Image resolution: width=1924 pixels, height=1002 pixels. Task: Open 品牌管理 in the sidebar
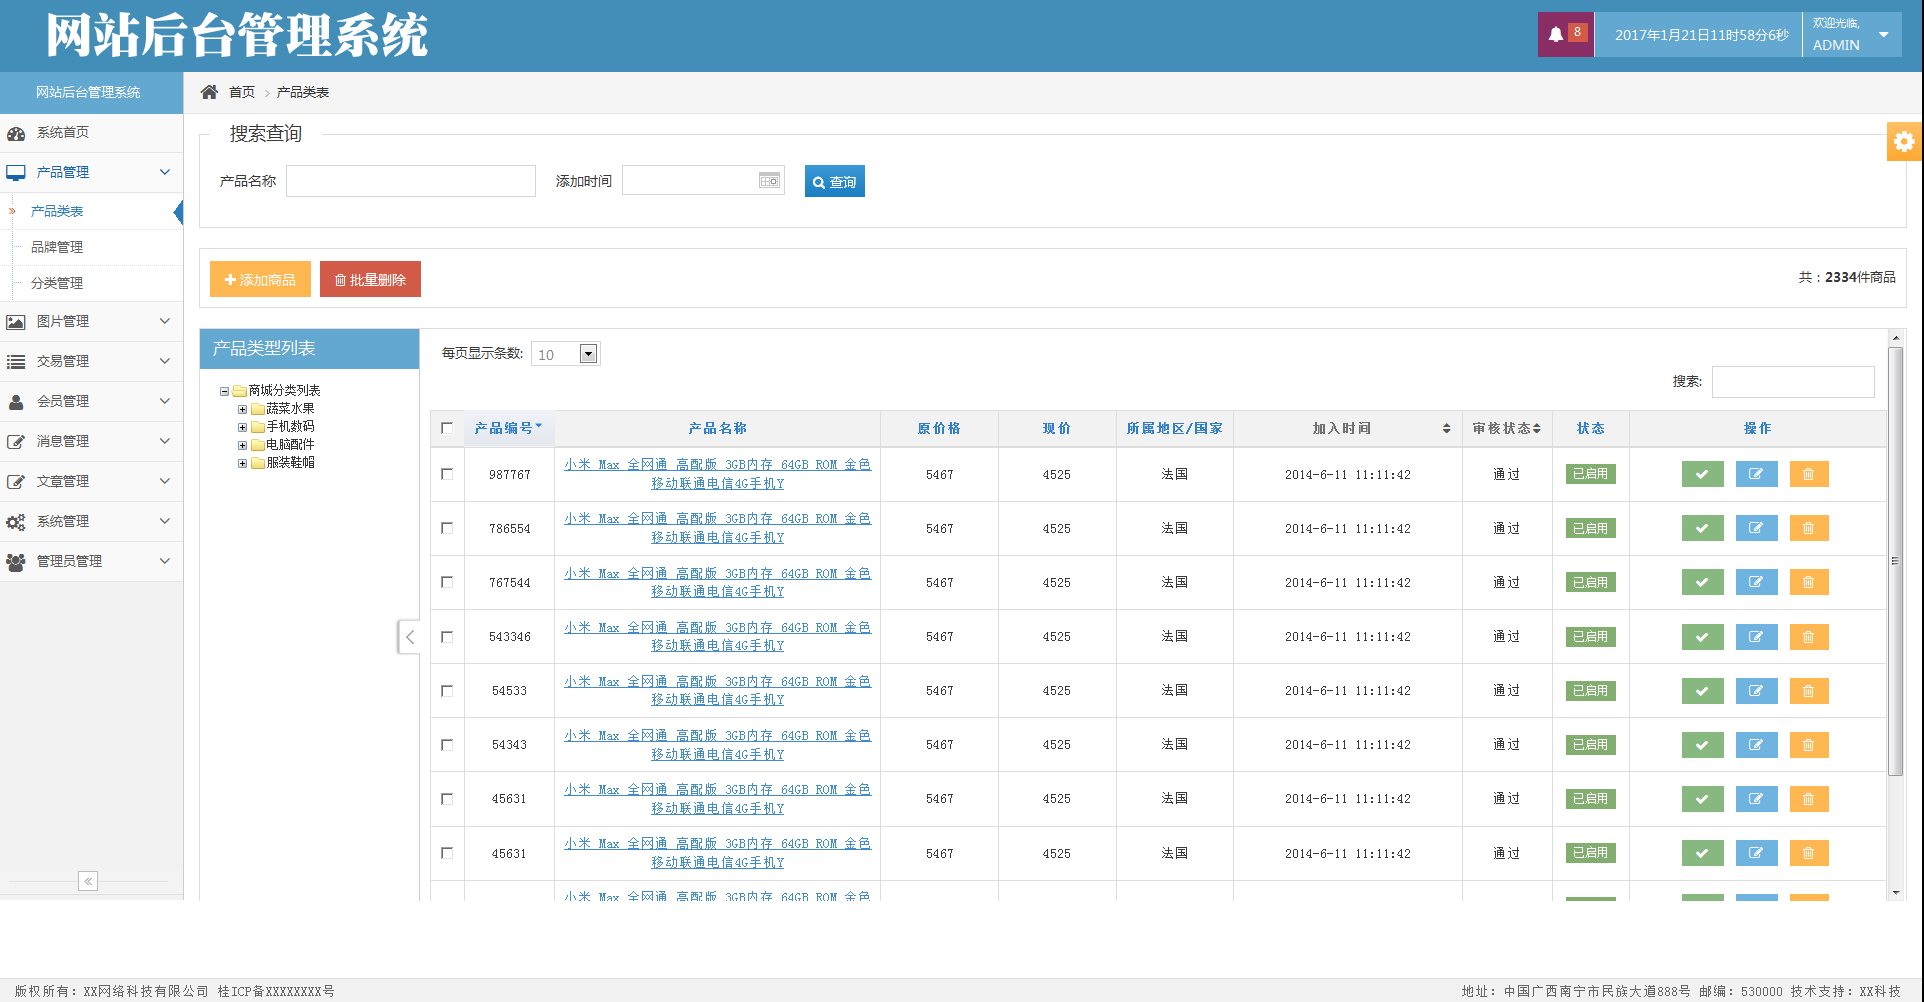pyautogui.click(x=57, y=247)
